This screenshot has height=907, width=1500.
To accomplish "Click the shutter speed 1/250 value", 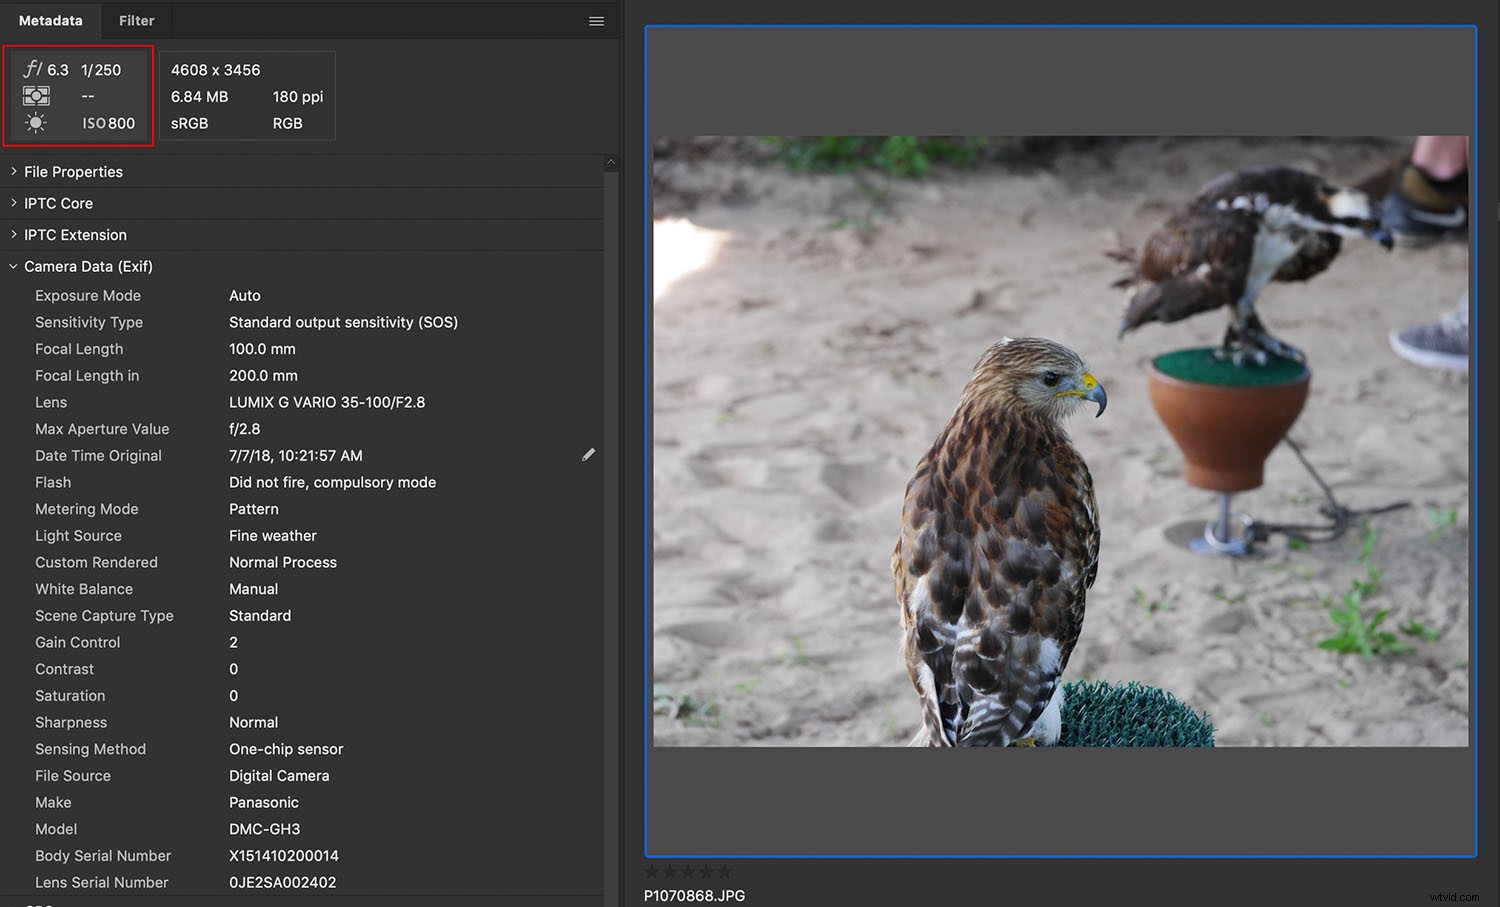I will pyautogui.click(x=102, y=69).
